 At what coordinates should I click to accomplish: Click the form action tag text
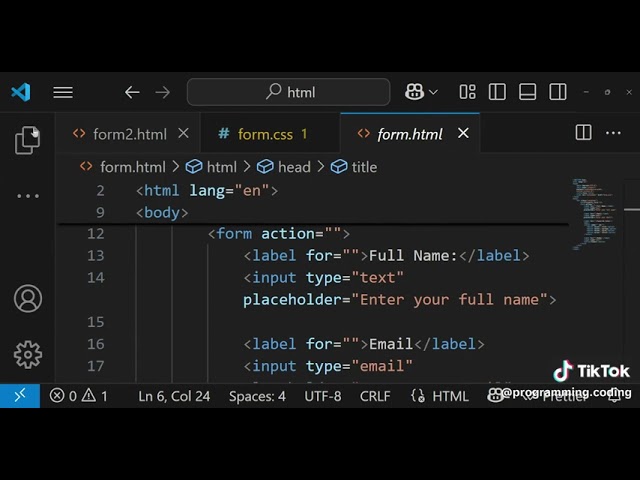[x=279, y=234]
